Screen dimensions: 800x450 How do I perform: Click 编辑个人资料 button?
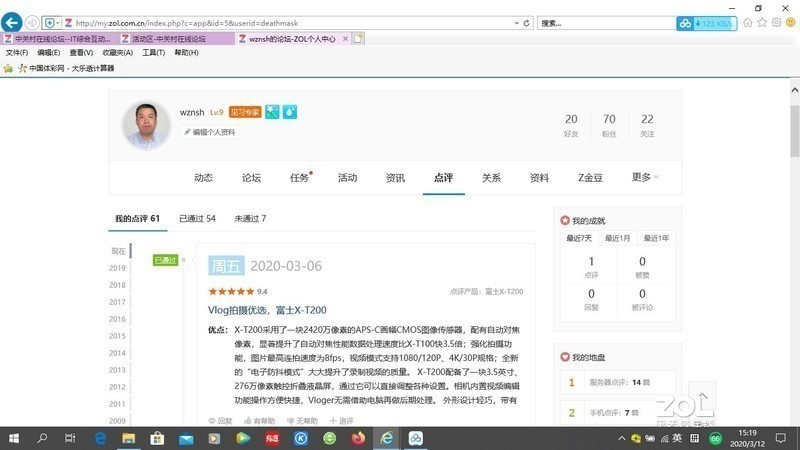point(210,132)
